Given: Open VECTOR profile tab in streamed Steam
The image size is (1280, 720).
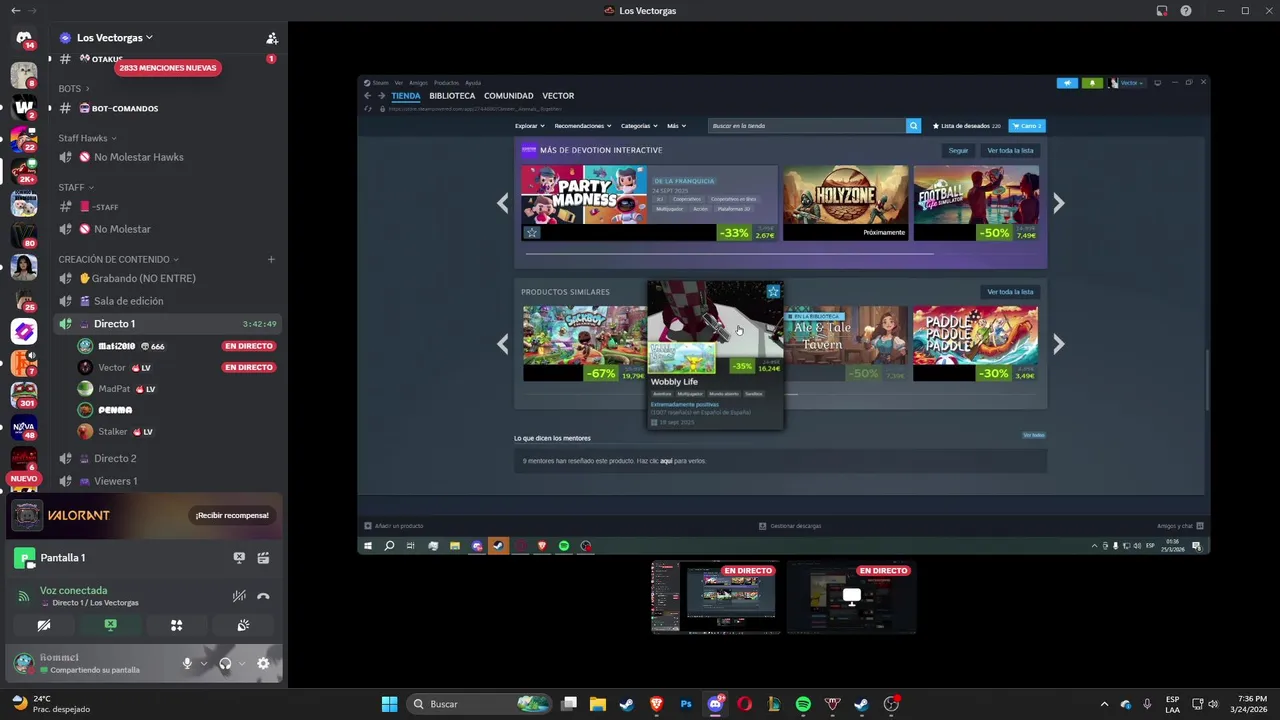Looking at the screenshot, I should point(558,96).
